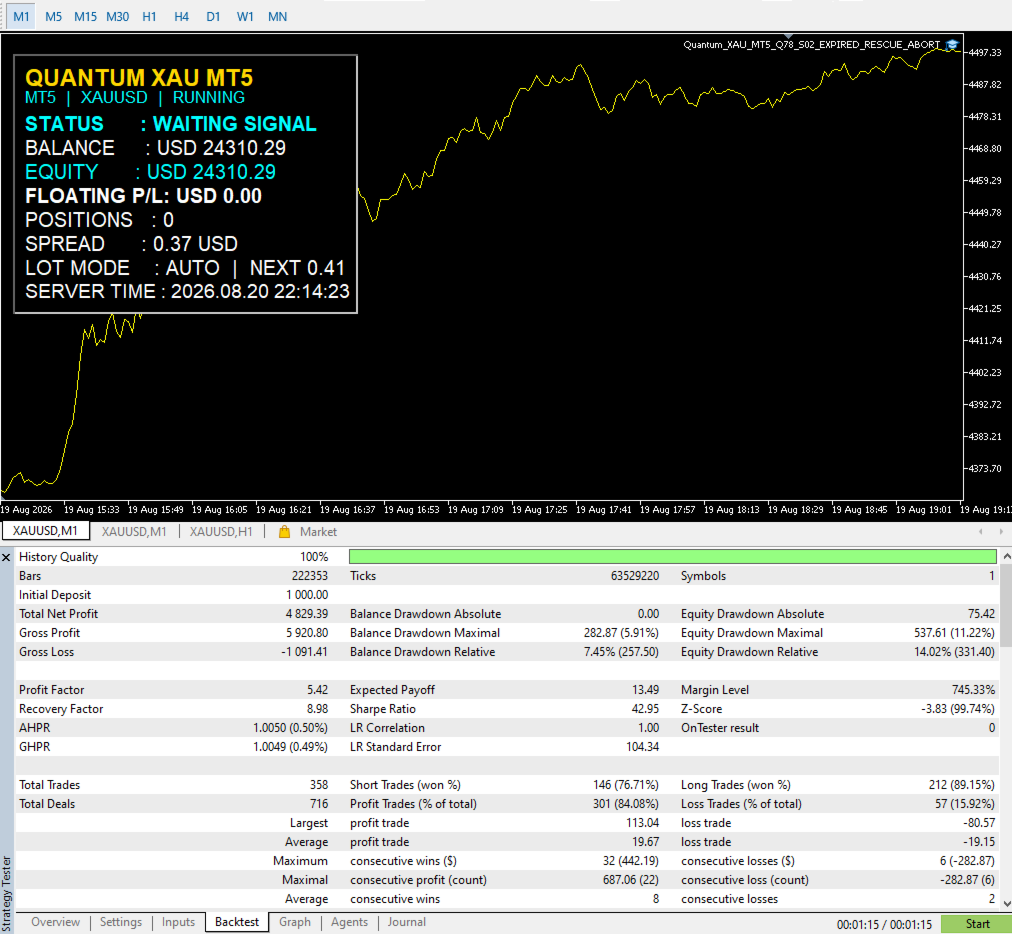This screenshot has height=934, width=1012.
Task: Open the Inputs tester tab
Action: (178, 922)
